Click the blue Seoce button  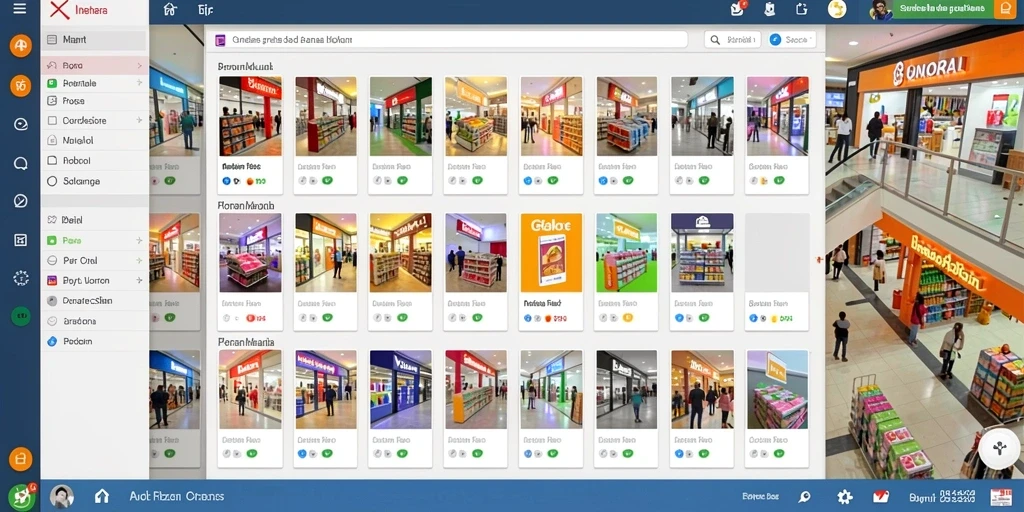click(x=792, y=40)
